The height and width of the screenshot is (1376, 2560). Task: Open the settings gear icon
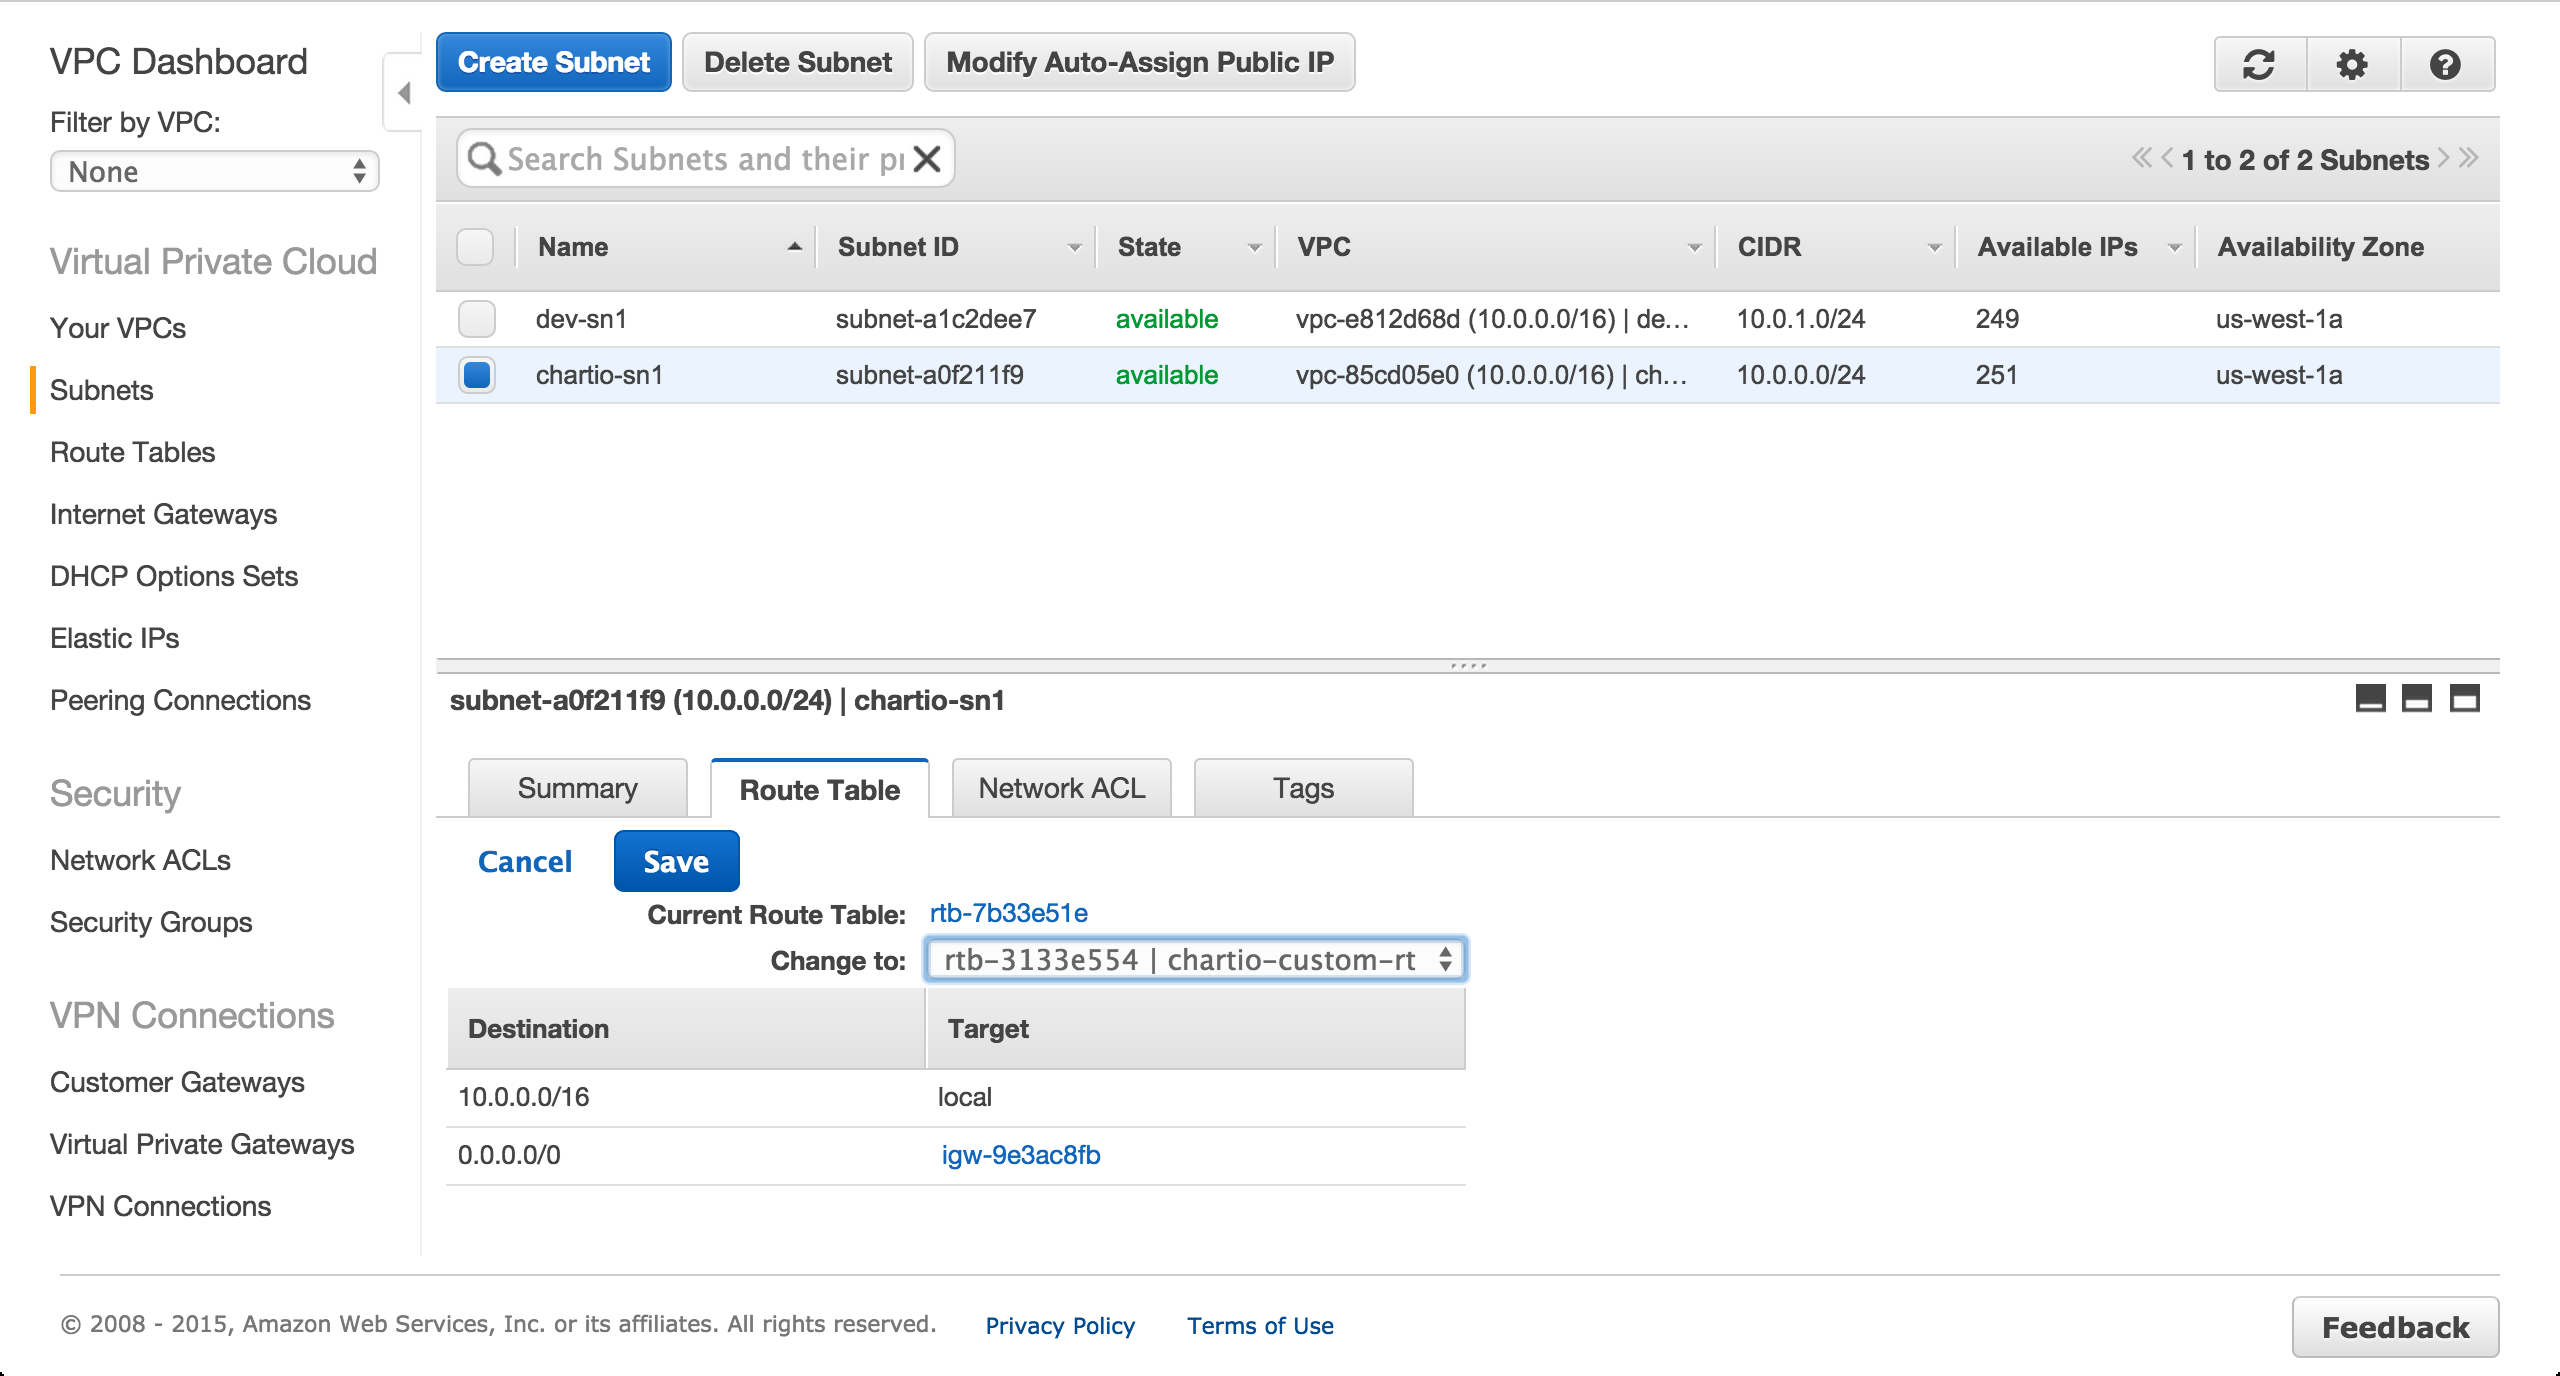click(2352, 65)
